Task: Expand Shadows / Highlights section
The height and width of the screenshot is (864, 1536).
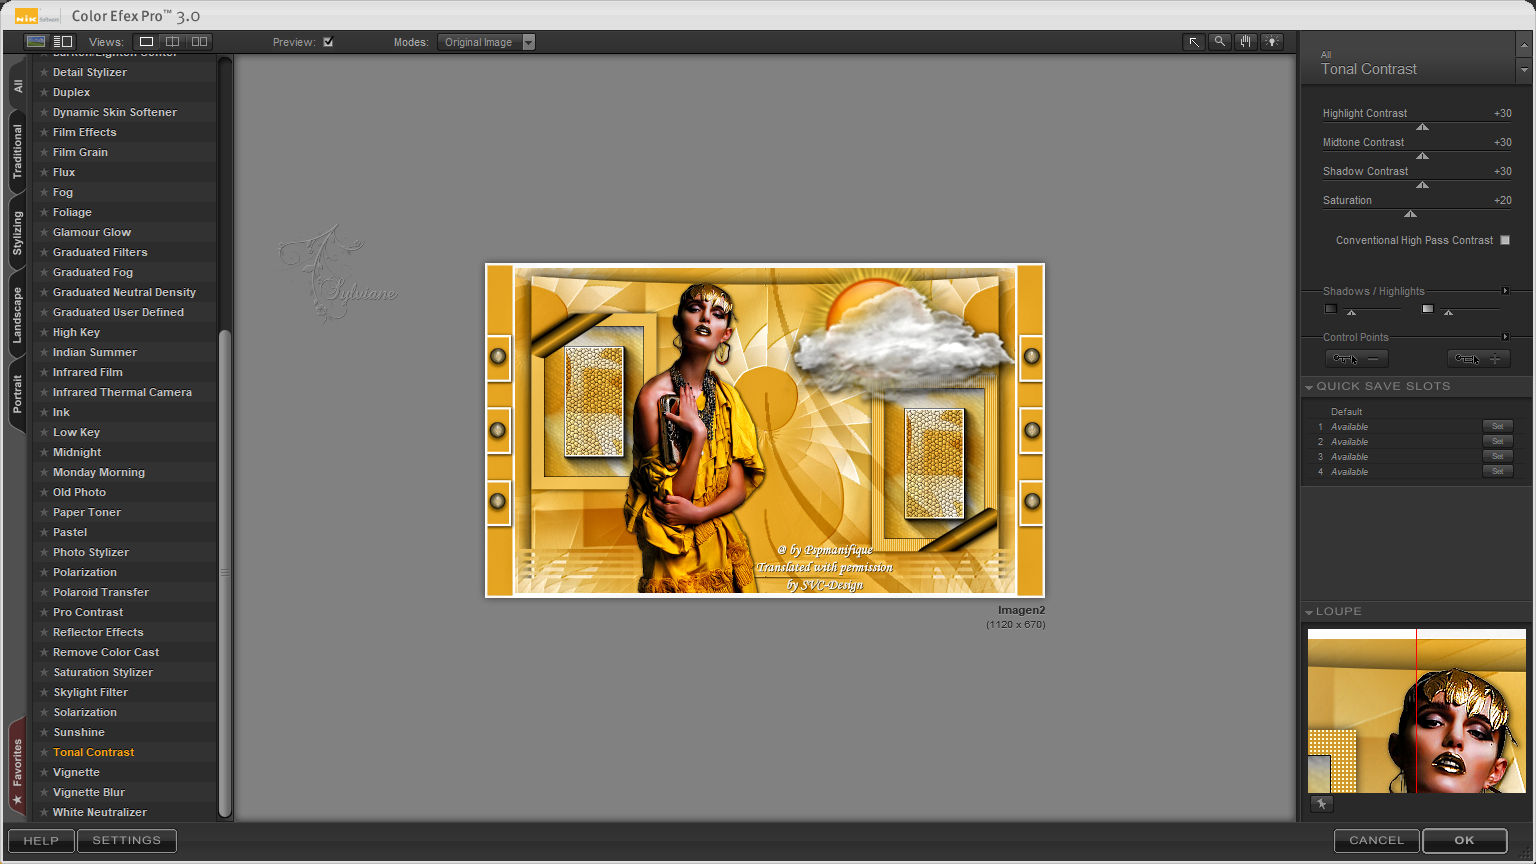Action: click(1505, 291)
